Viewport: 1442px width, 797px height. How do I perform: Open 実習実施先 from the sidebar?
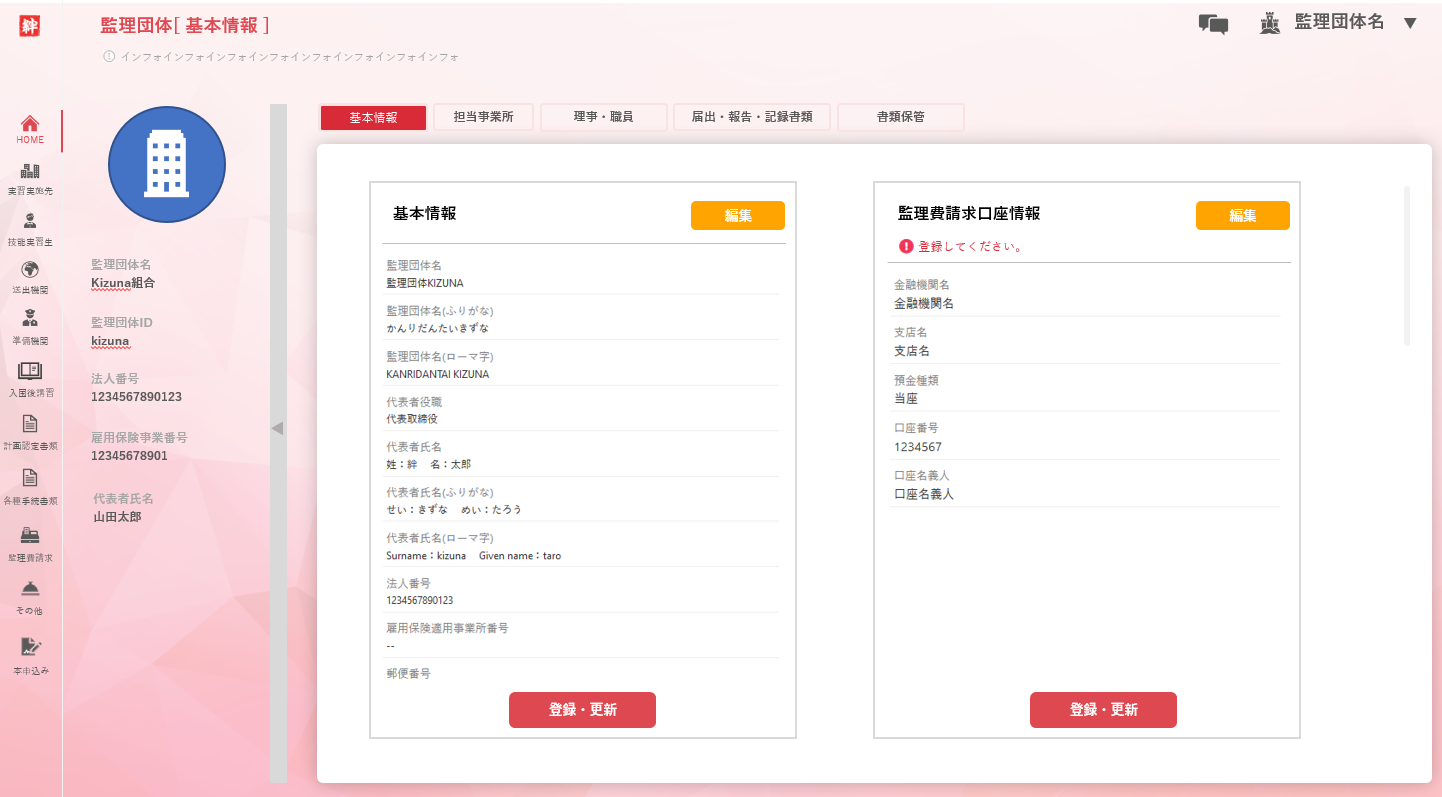pos(30,173)
